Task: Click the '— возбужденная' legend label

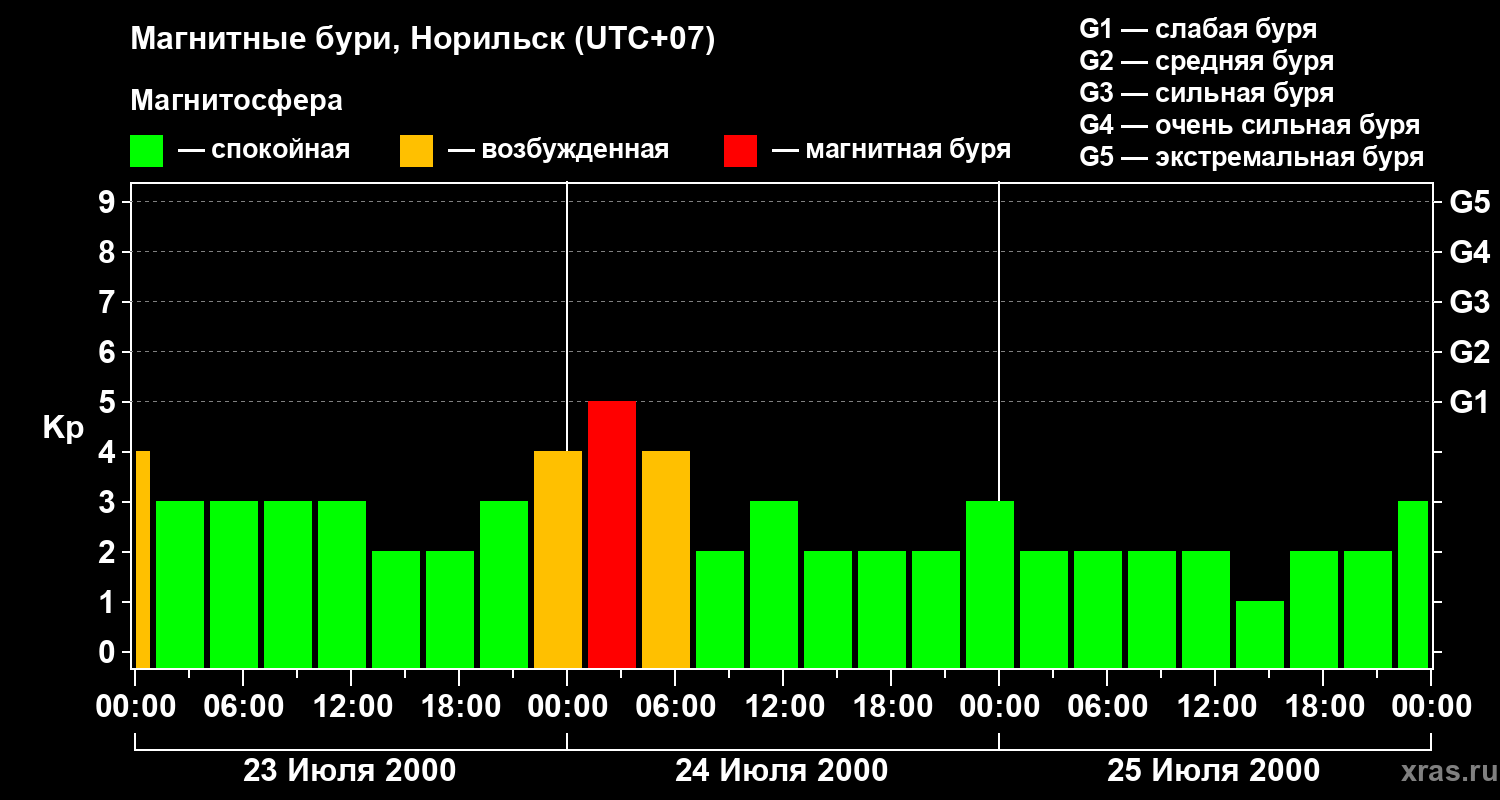Action: [x=558, y=150]
